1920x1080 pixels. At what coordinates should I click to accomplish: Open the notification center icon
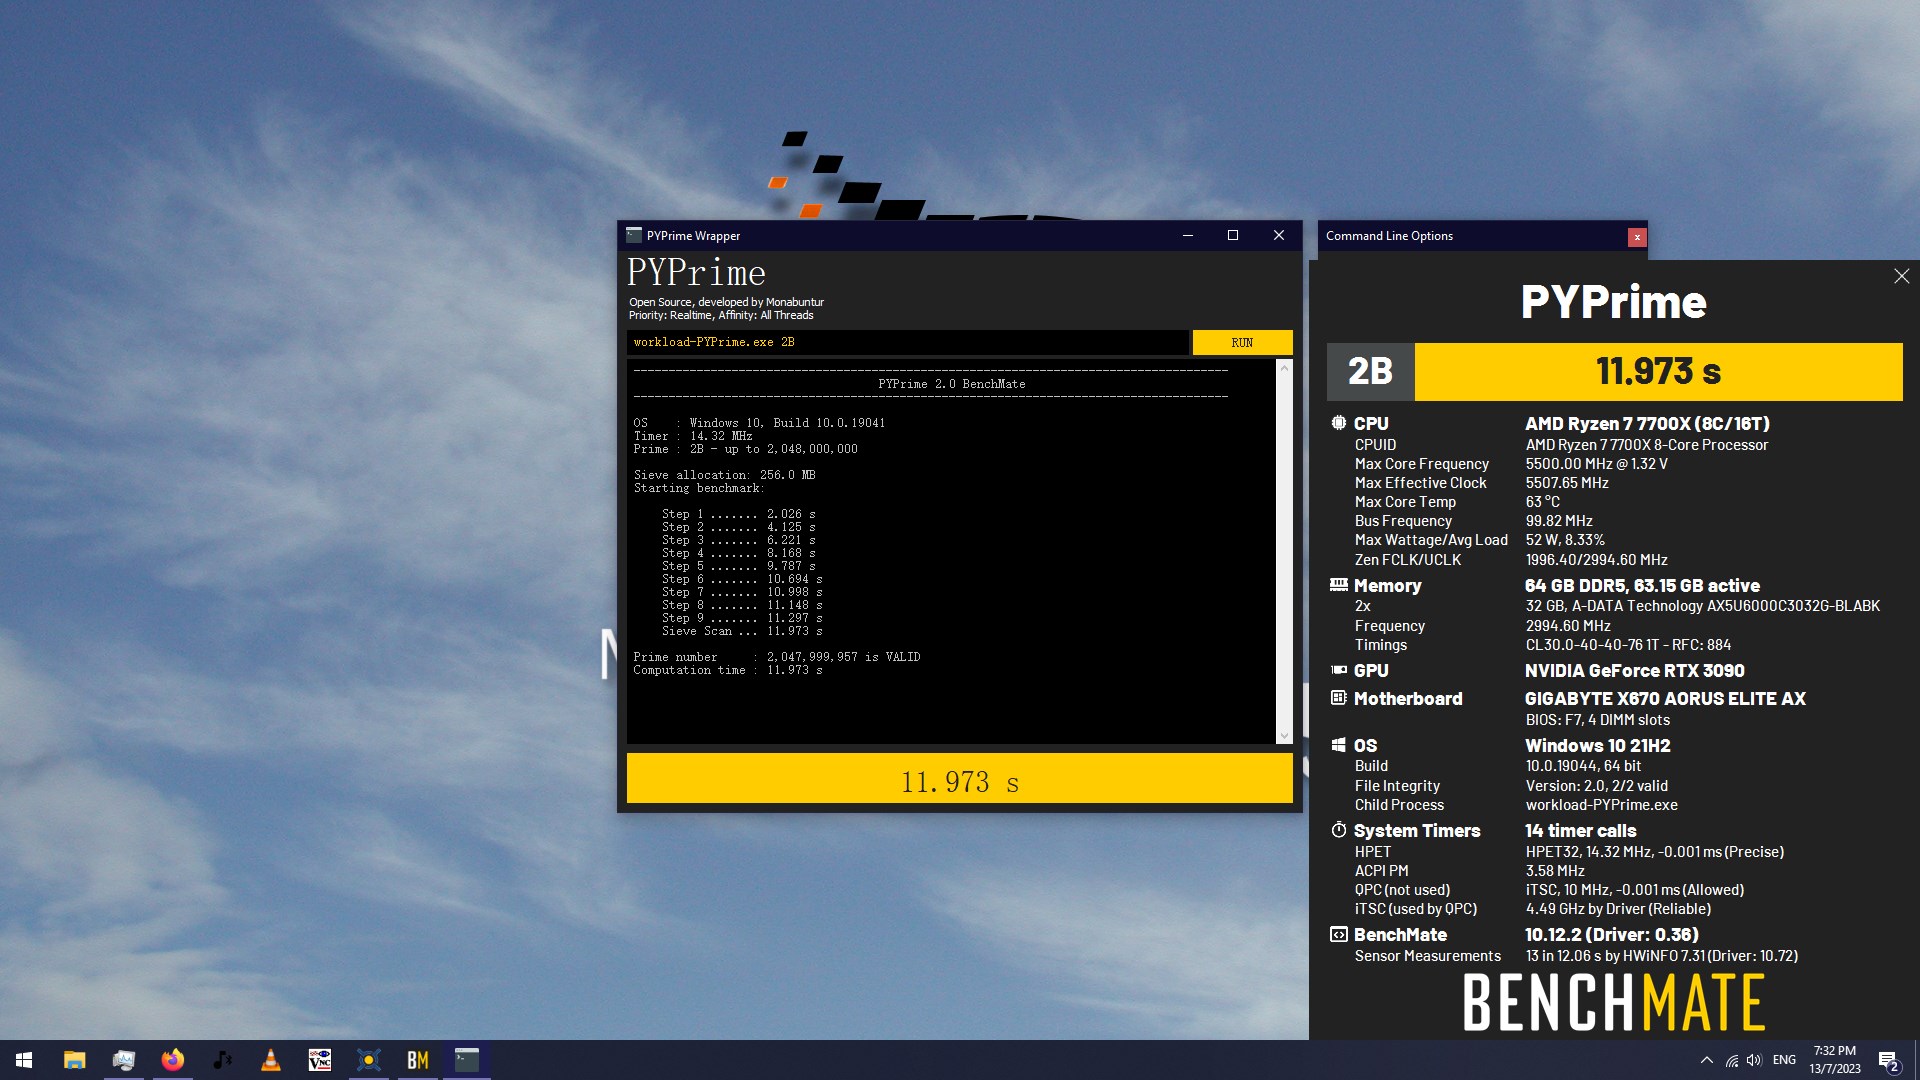click(x=1888, y=1060)
